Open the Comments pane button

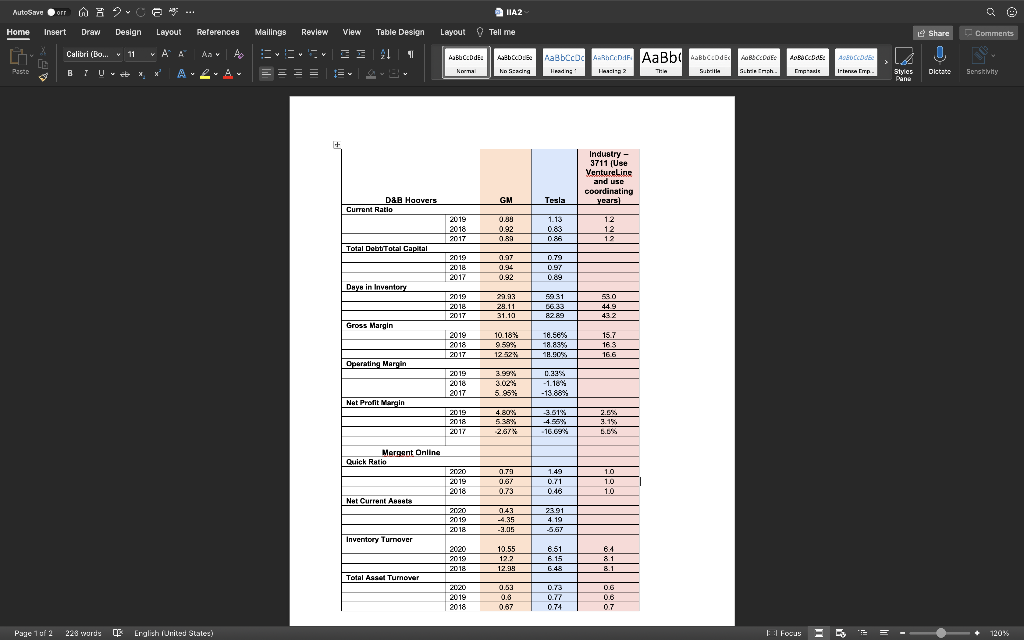988,33
